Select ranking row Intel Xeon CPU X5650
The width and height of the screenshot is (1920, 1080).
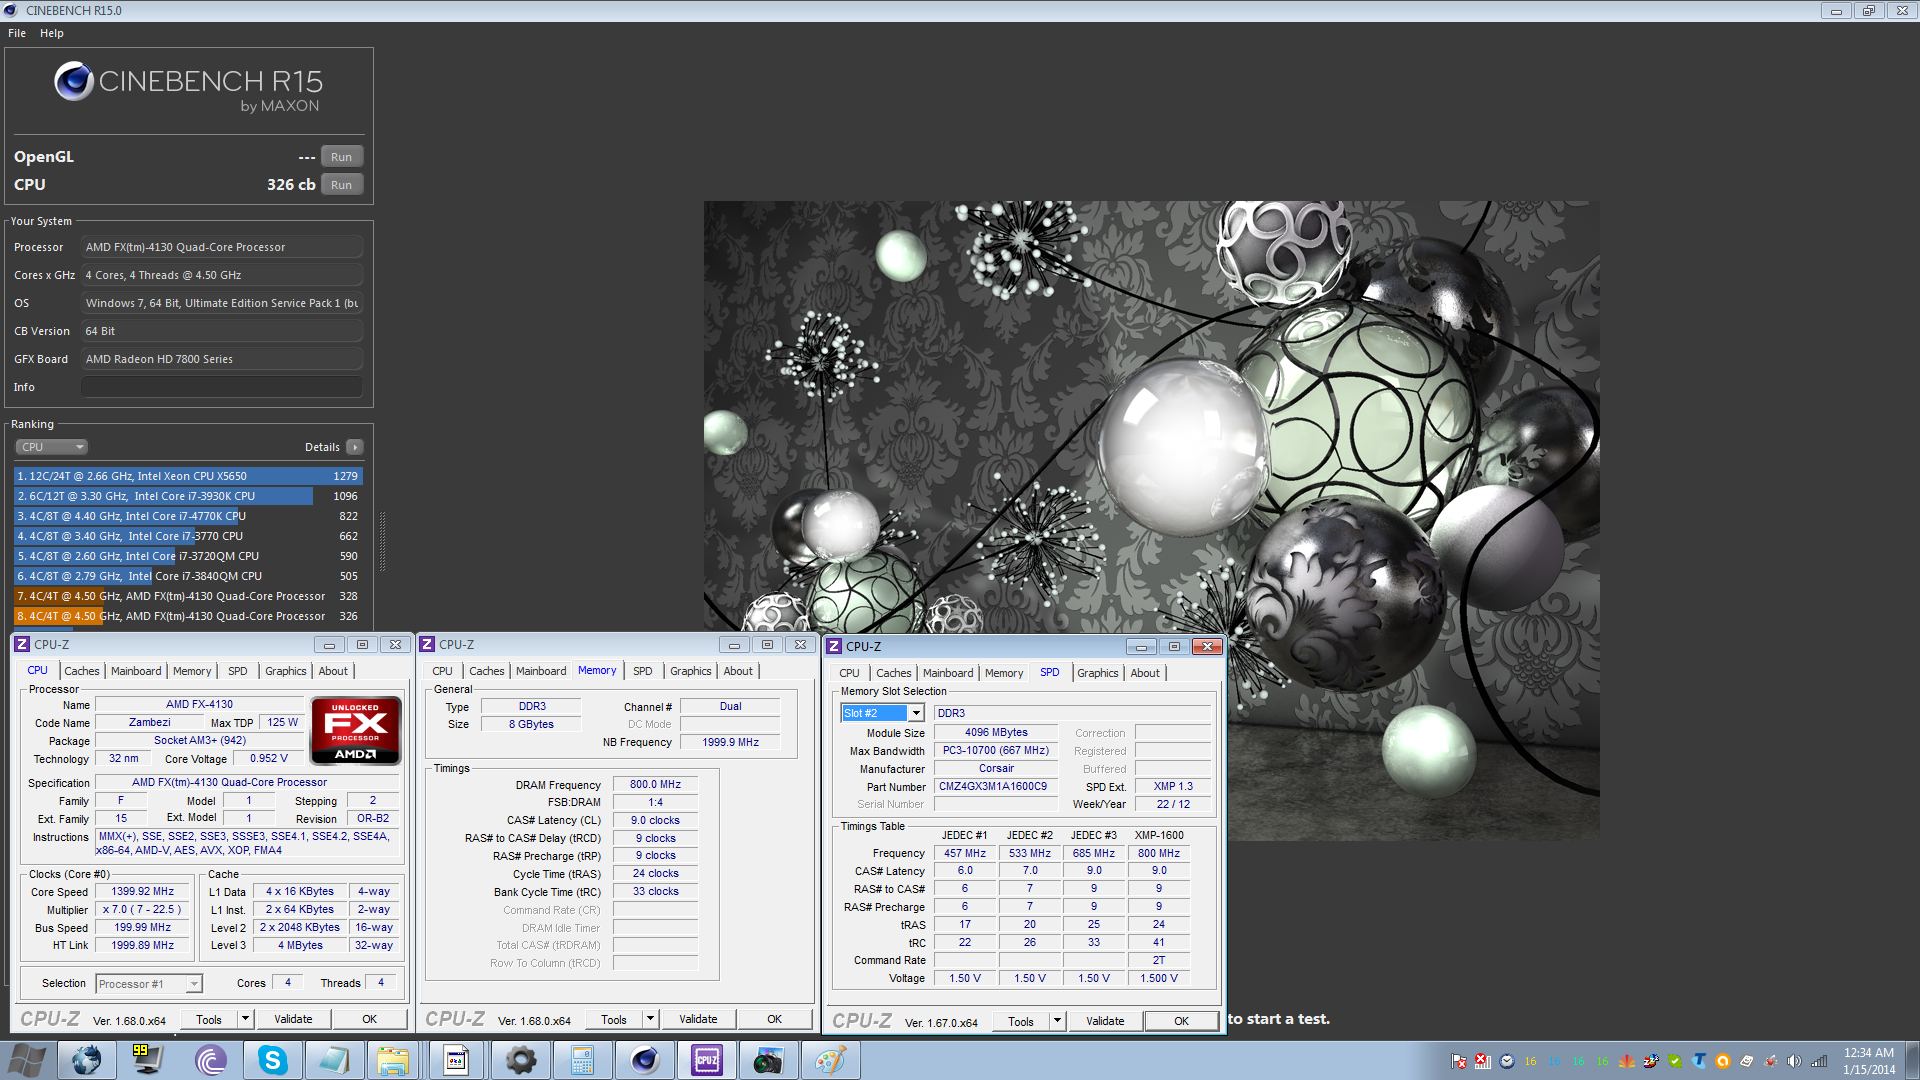(x=188, y=476)
